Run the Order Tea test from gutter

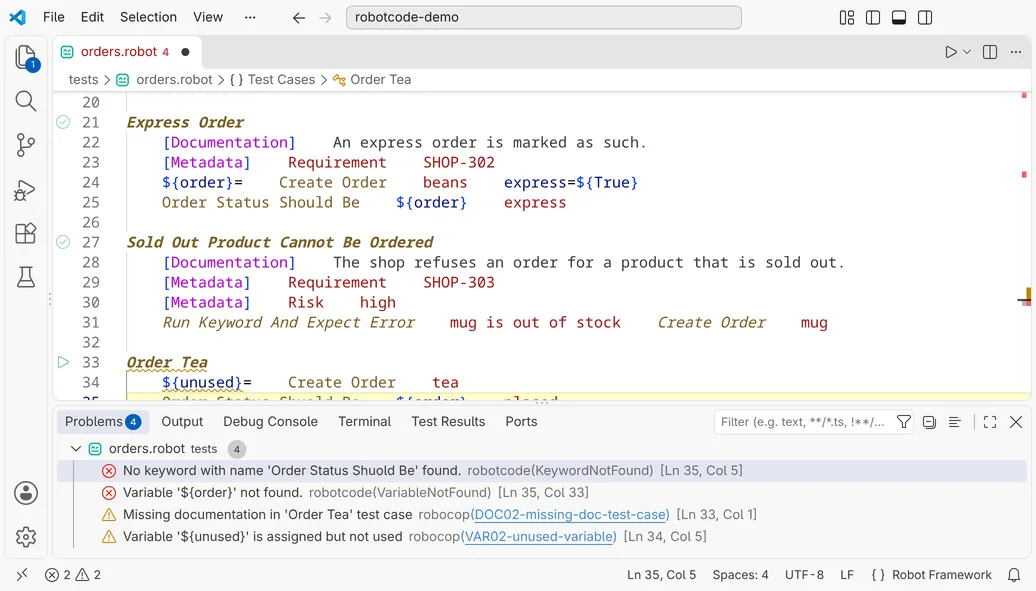63,362
